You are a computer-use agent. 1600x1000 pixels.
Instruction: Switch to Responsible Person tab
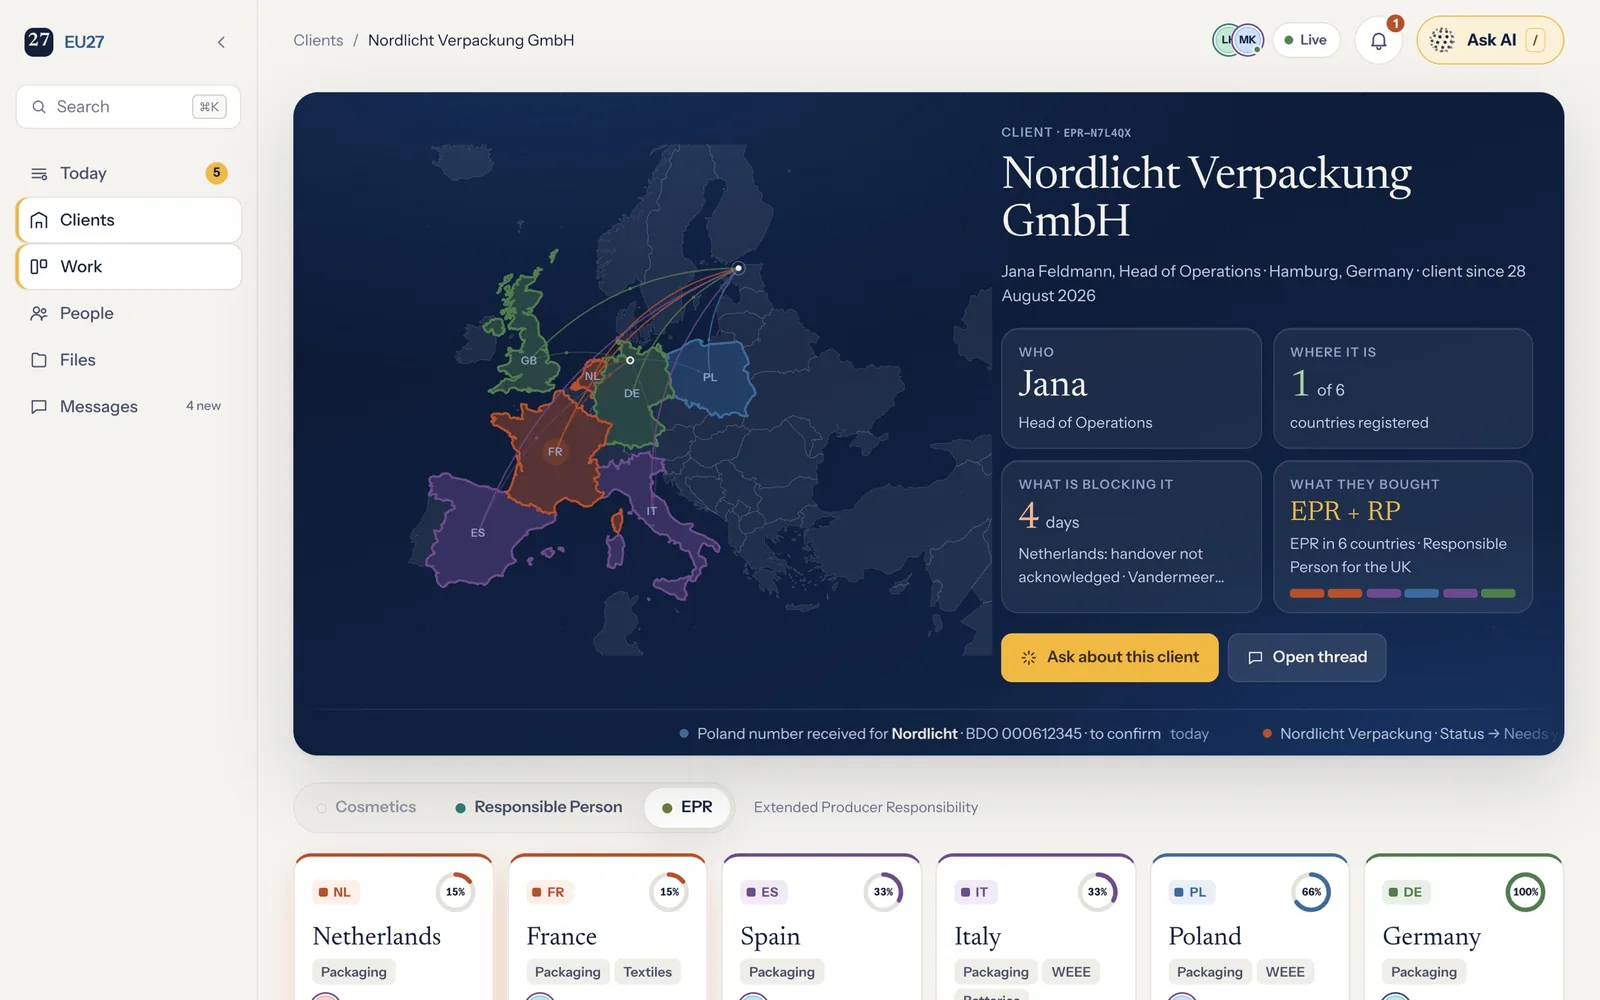(538, 807)
